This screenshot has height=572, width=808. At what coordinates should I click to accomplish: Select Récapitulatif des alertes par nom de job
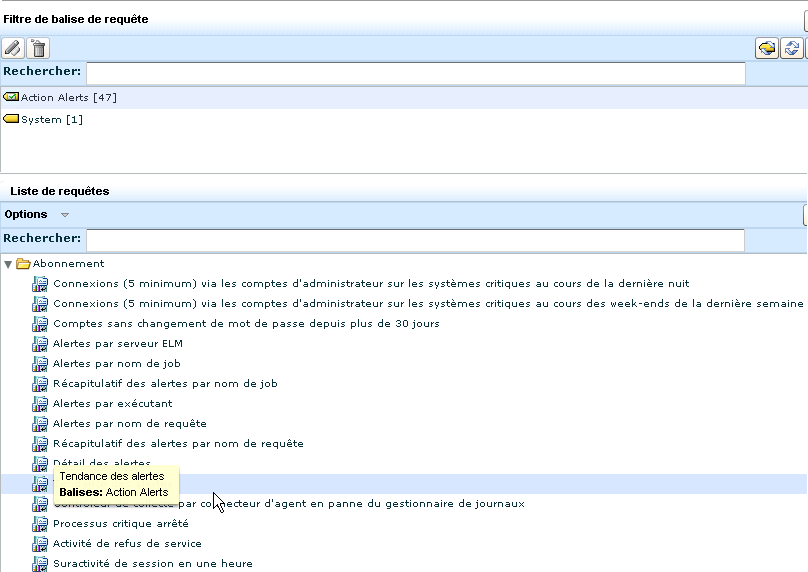165,383
